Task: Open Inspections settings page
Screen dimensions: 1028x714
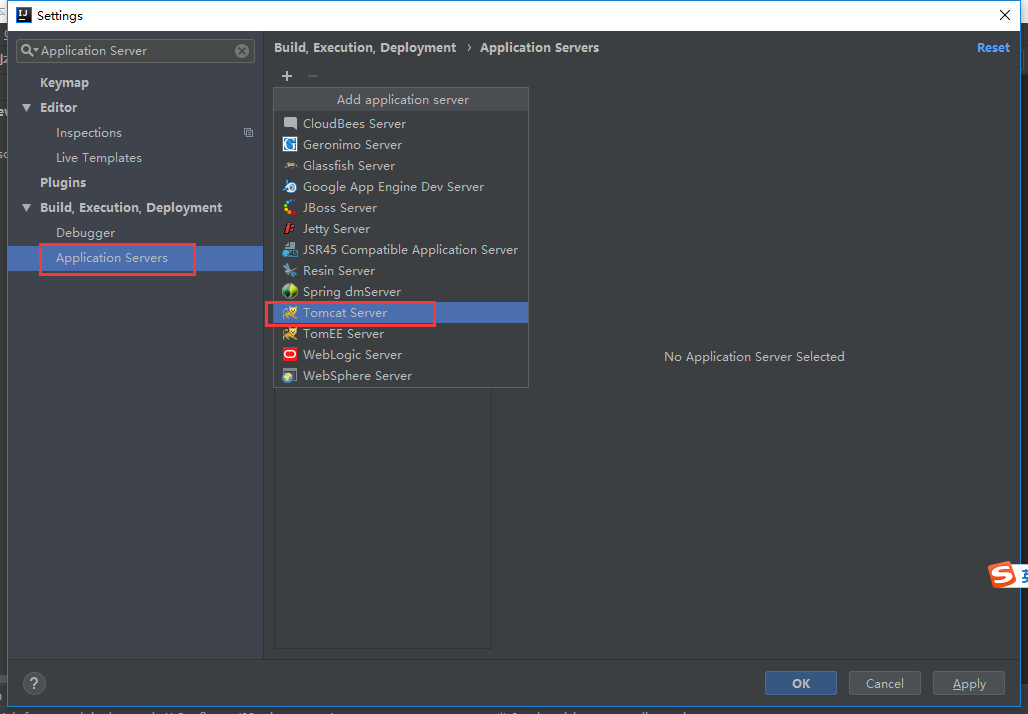Action: pos(135,132)
